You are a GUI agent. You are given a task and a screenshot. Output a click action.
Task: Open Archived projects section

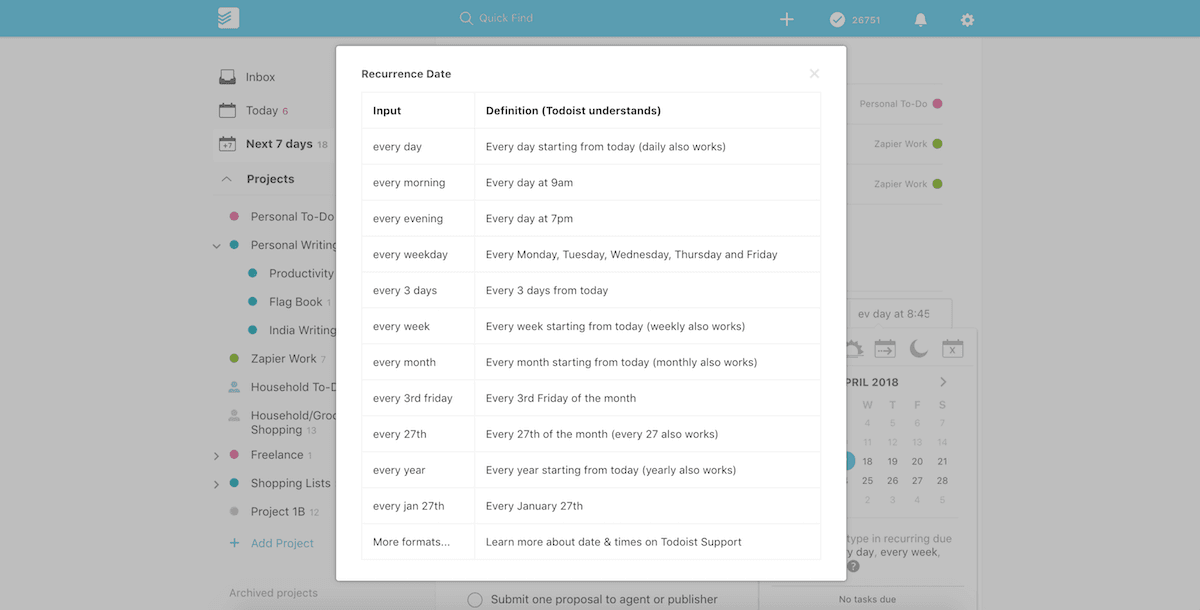tap(273, 593)
